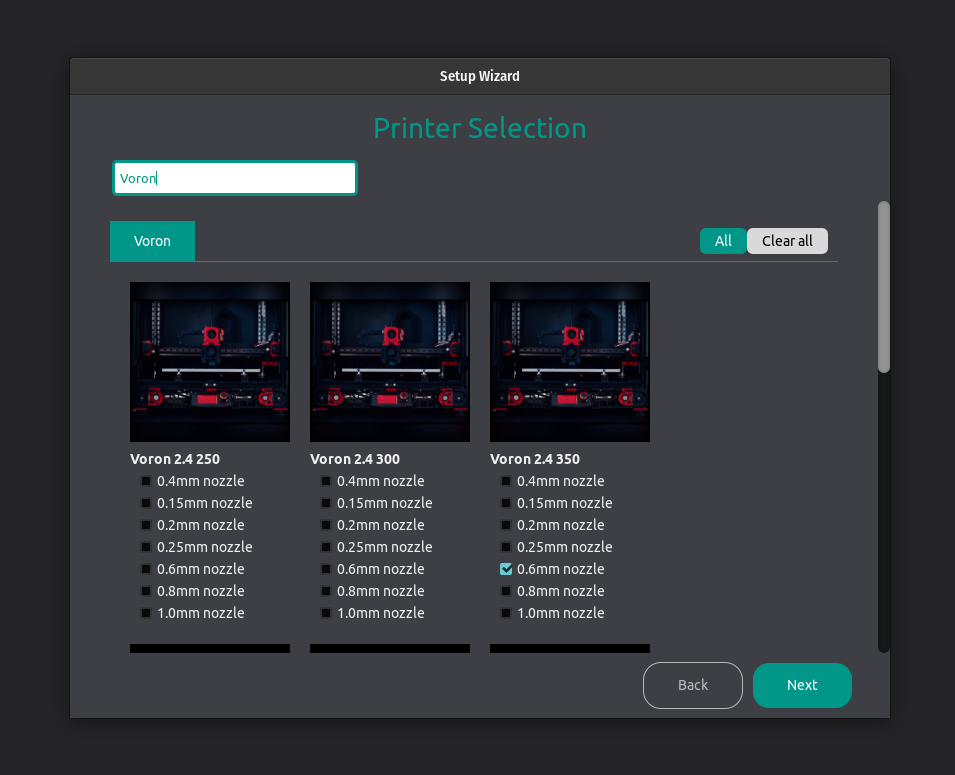
Task: Check the 0.4mm nozzle for Voron 2.4 250
Action: (x=146, y=481)
